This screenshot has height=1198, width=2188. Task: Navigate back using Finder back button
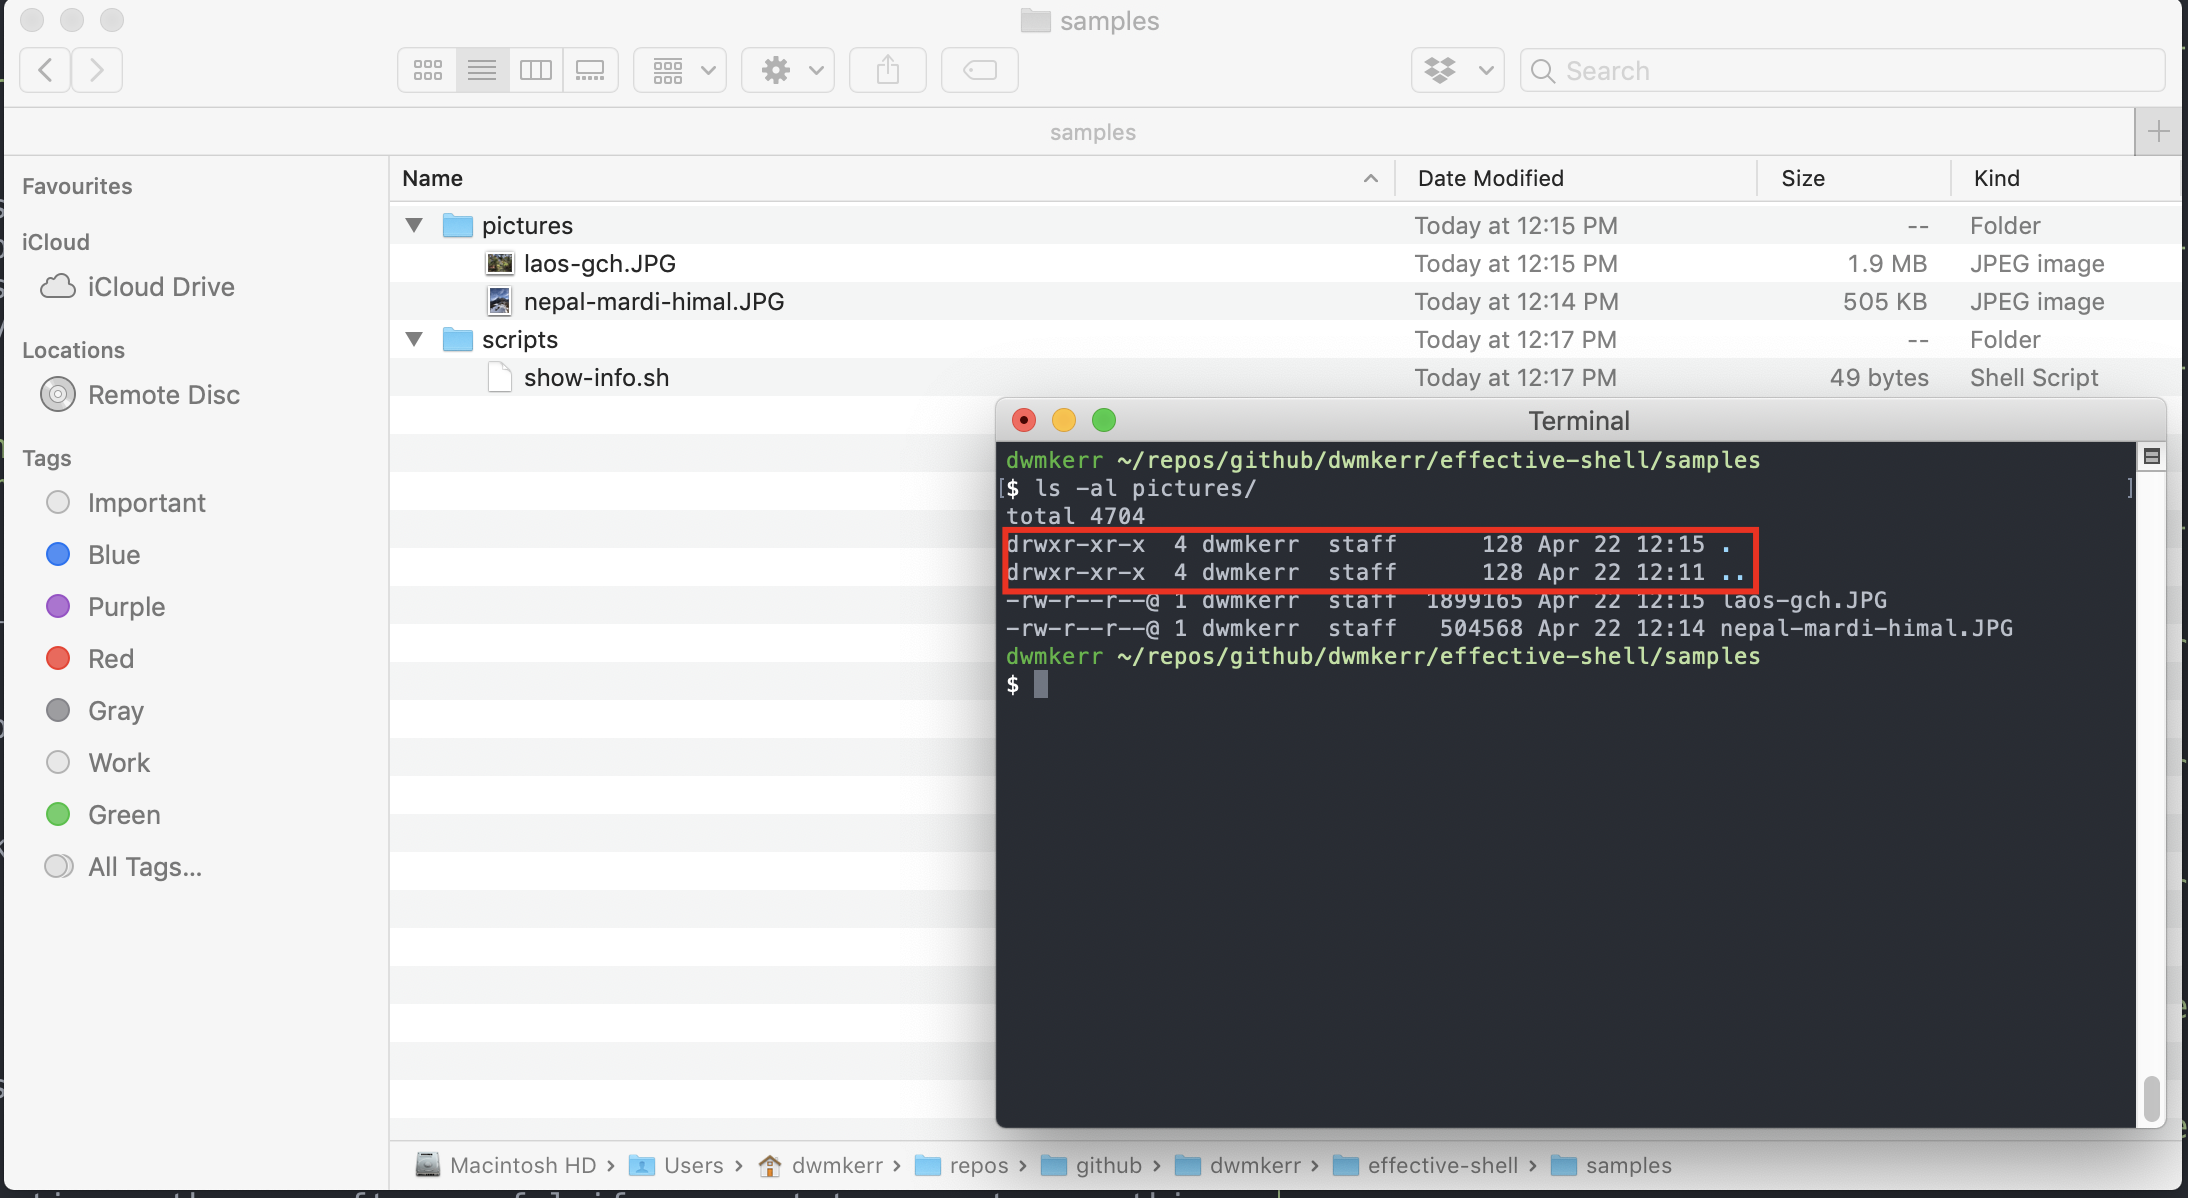(x=46, y=69)
